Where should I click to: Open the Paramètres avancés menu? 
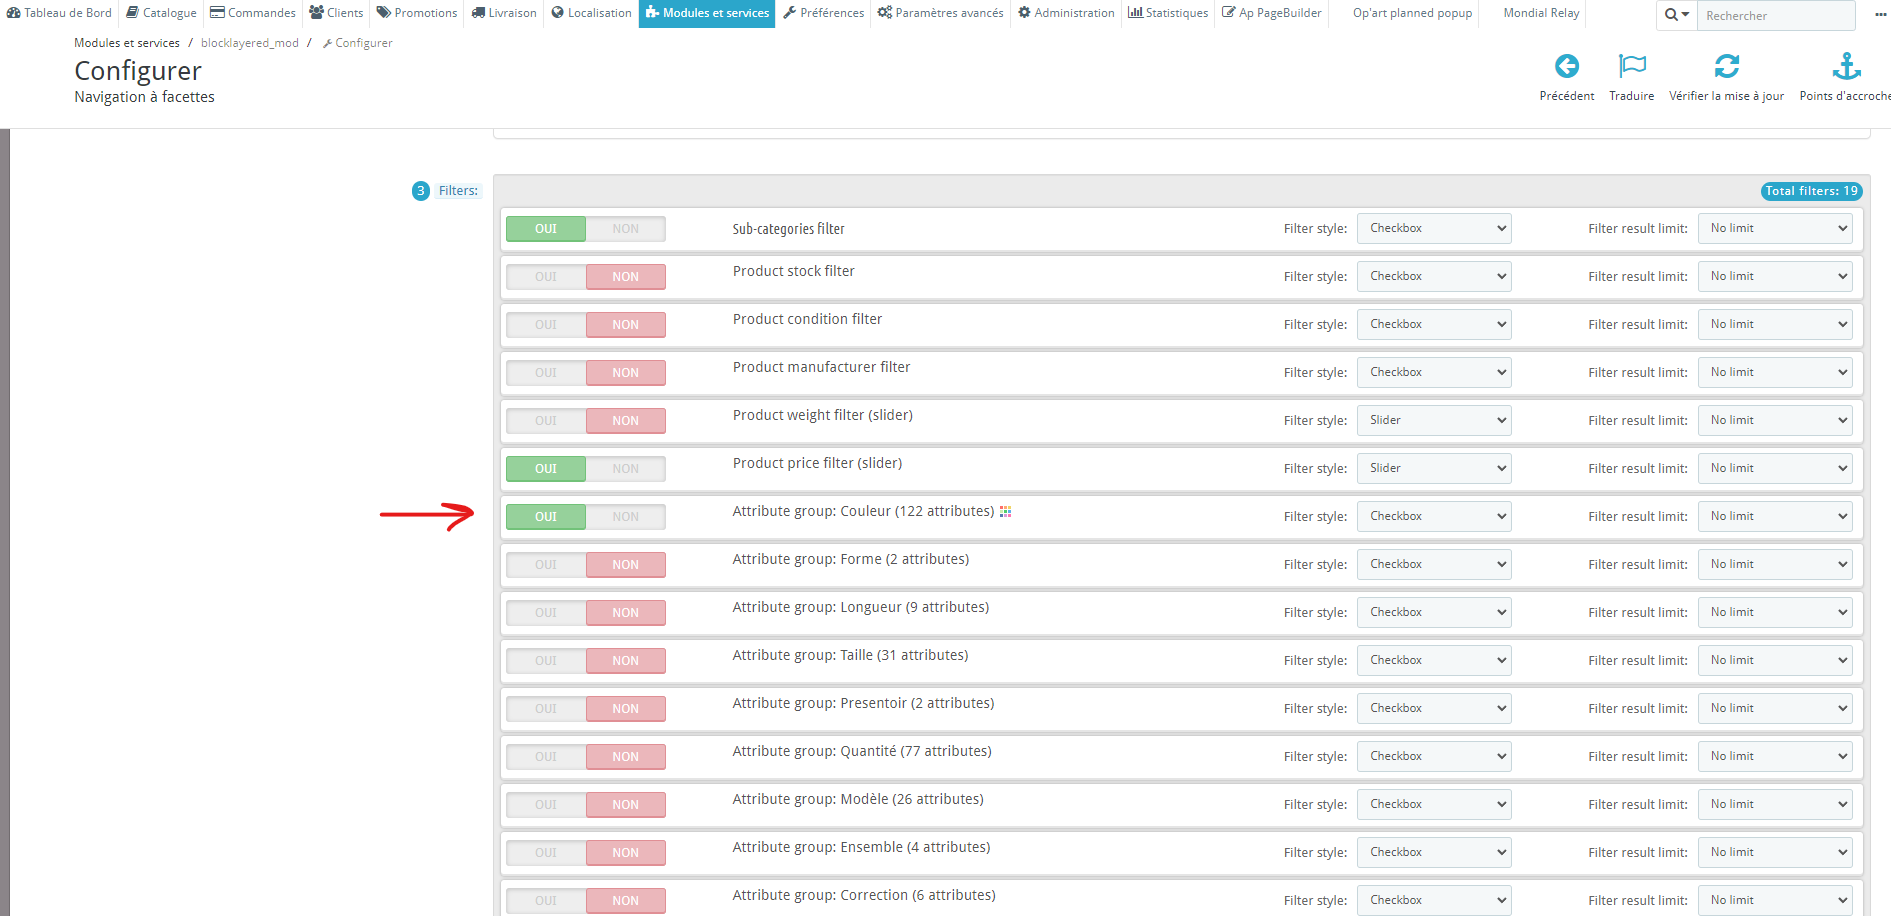point(941,13)
